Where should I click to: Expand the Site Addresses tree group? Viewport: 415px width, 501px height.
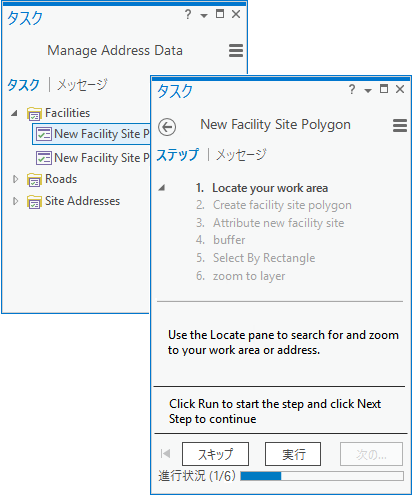click(x=15, y=201)
